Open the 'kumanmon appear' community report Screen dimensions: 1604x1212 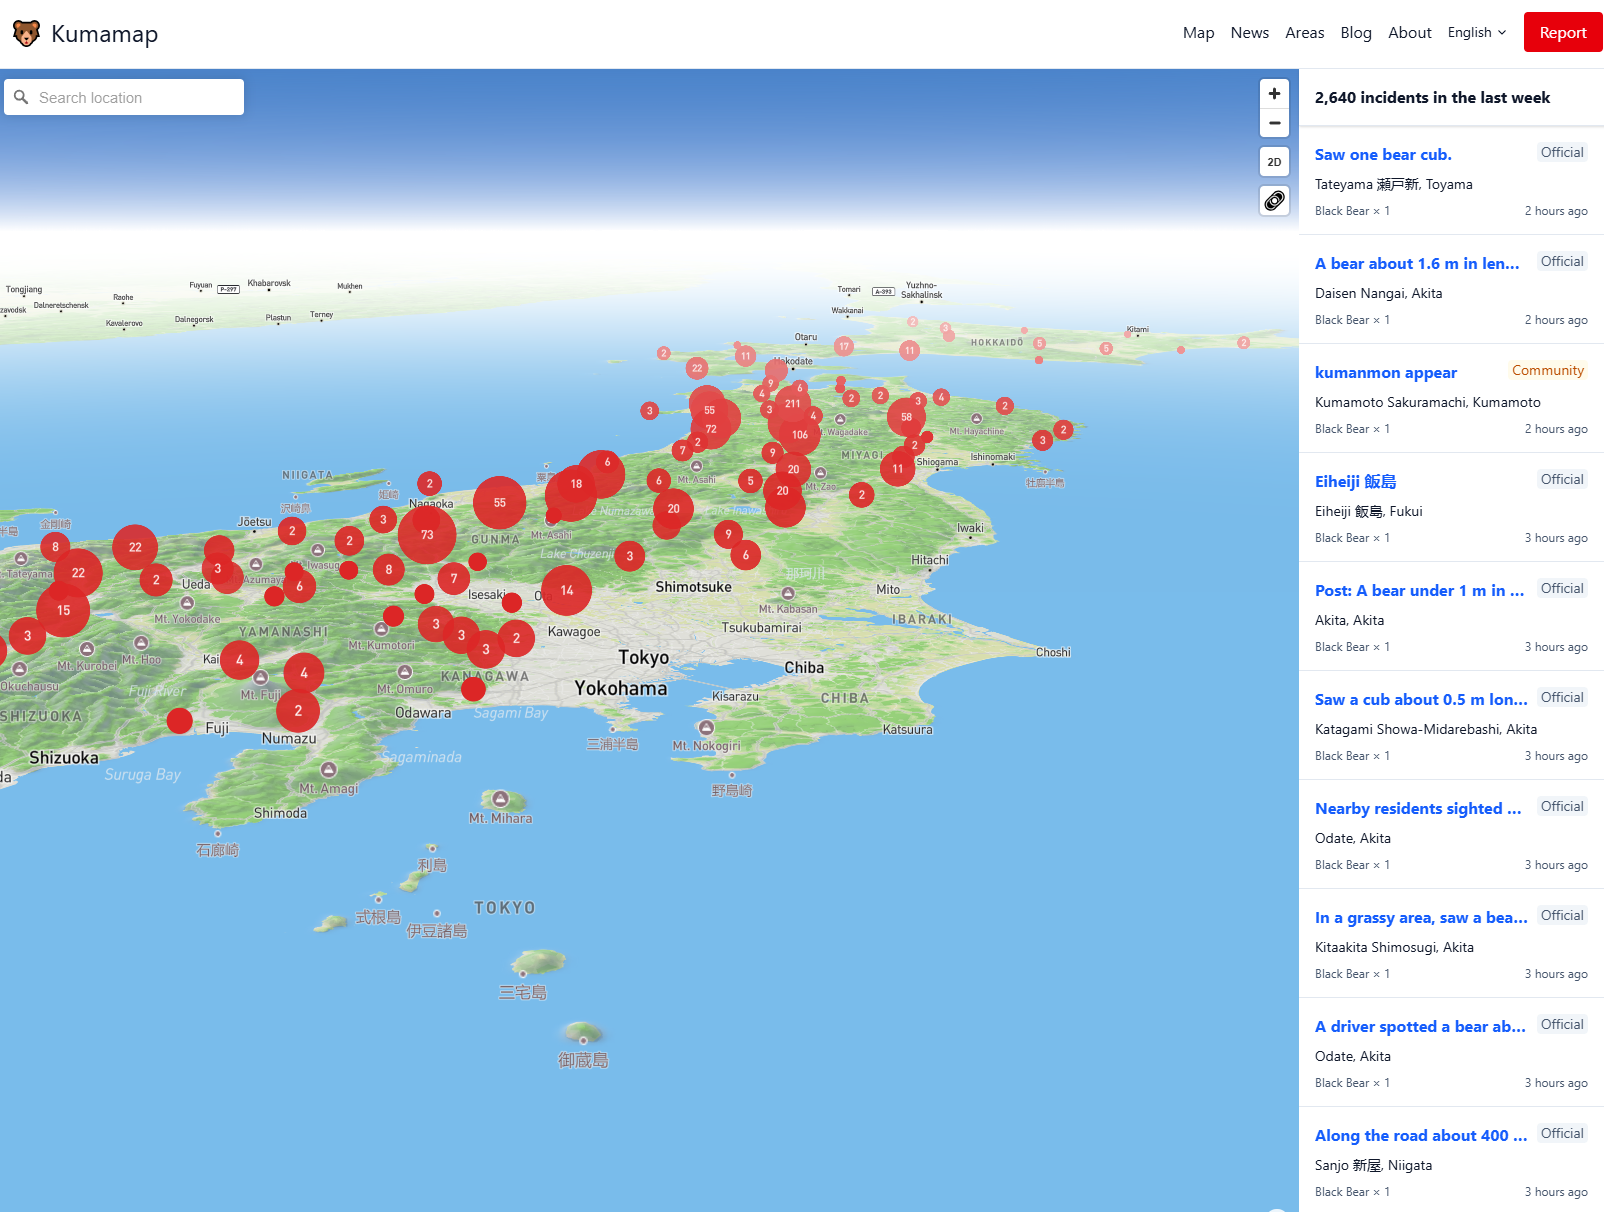point(1385,373)
